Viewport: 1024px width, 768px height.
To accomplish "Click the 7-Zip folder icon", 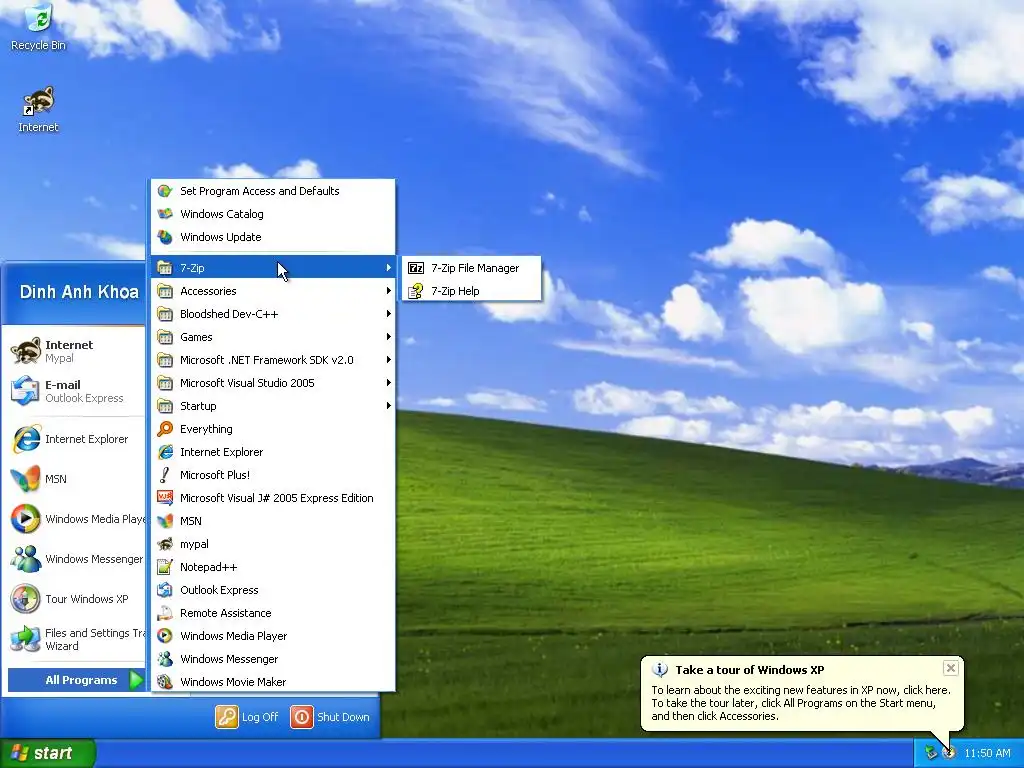I will tap(165, 268).
